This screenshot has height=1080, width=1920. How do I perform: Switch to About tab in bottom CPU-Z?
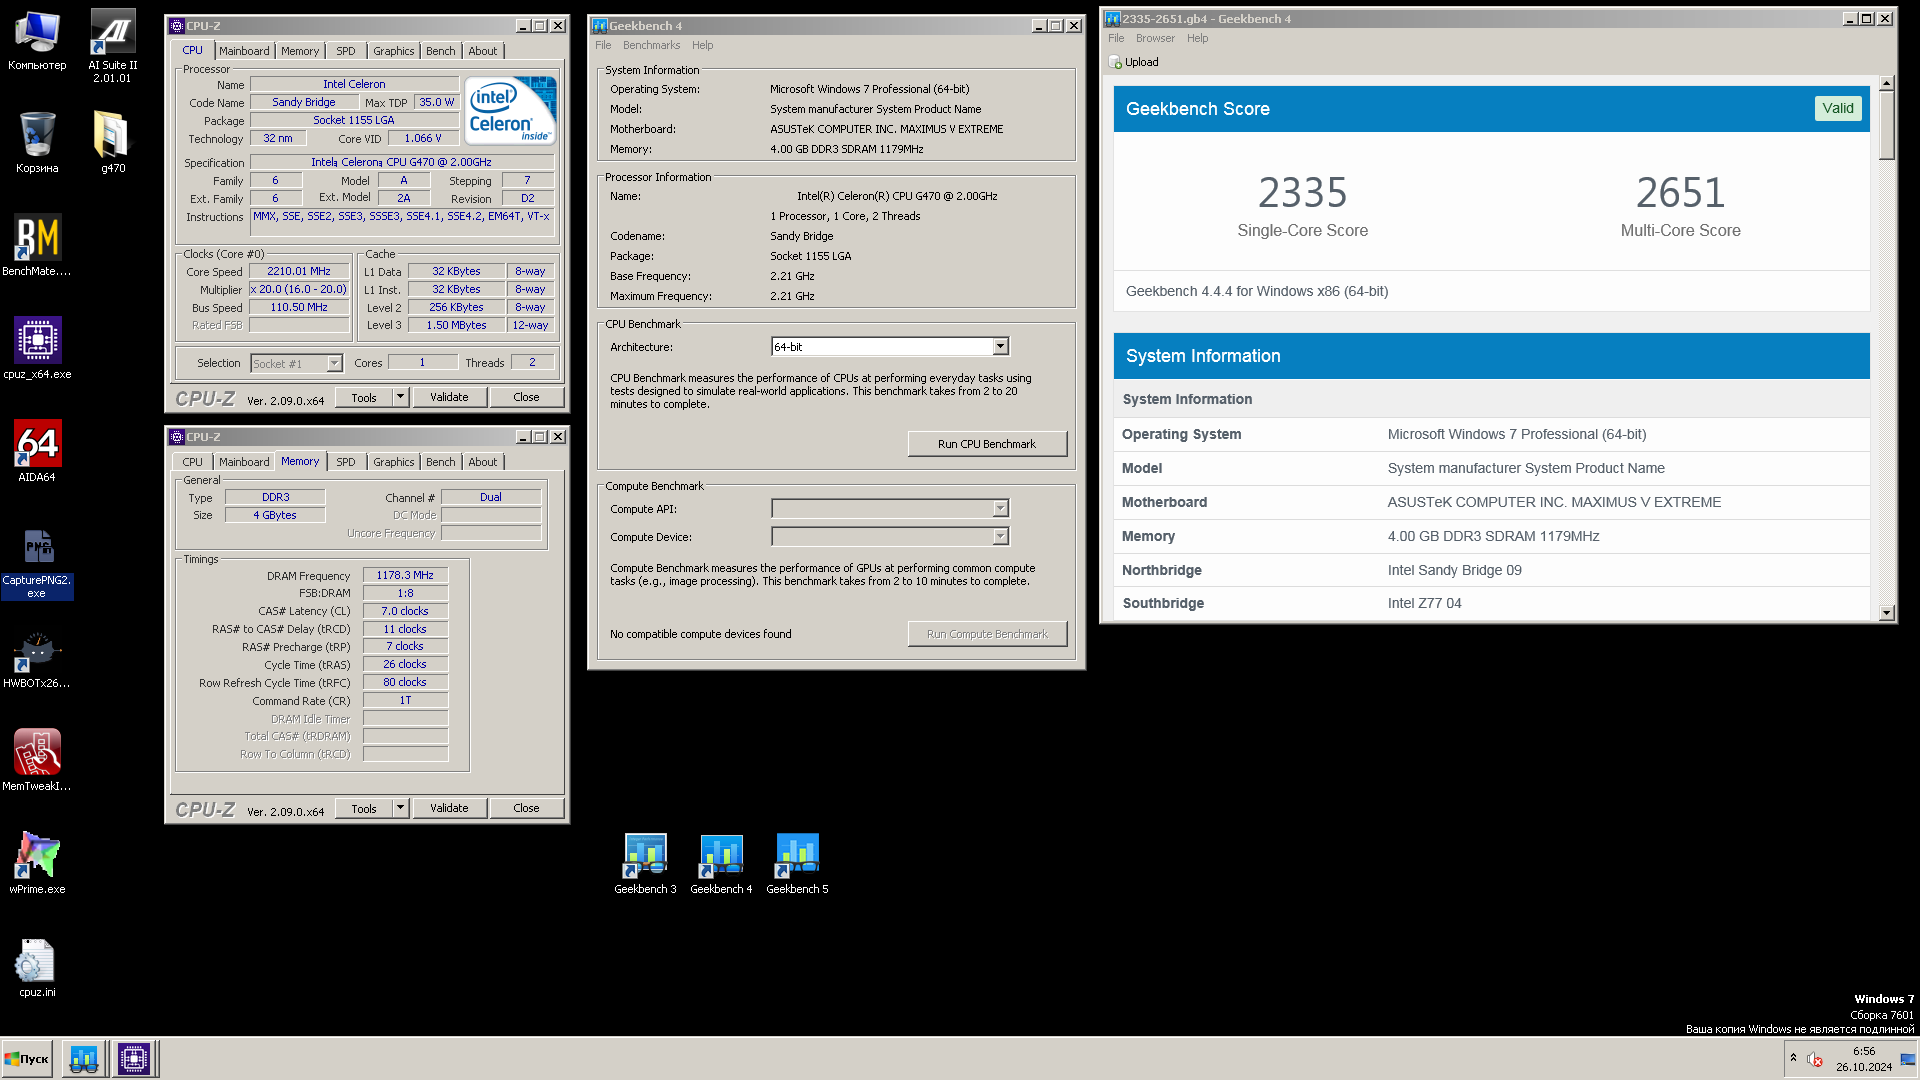(x=483, y=462)
